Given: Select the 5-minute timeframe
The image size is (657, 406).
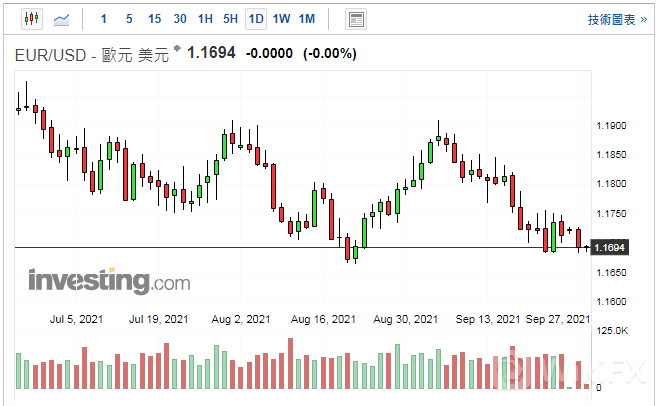Looking at the screenshot, I should click(128, 19).
